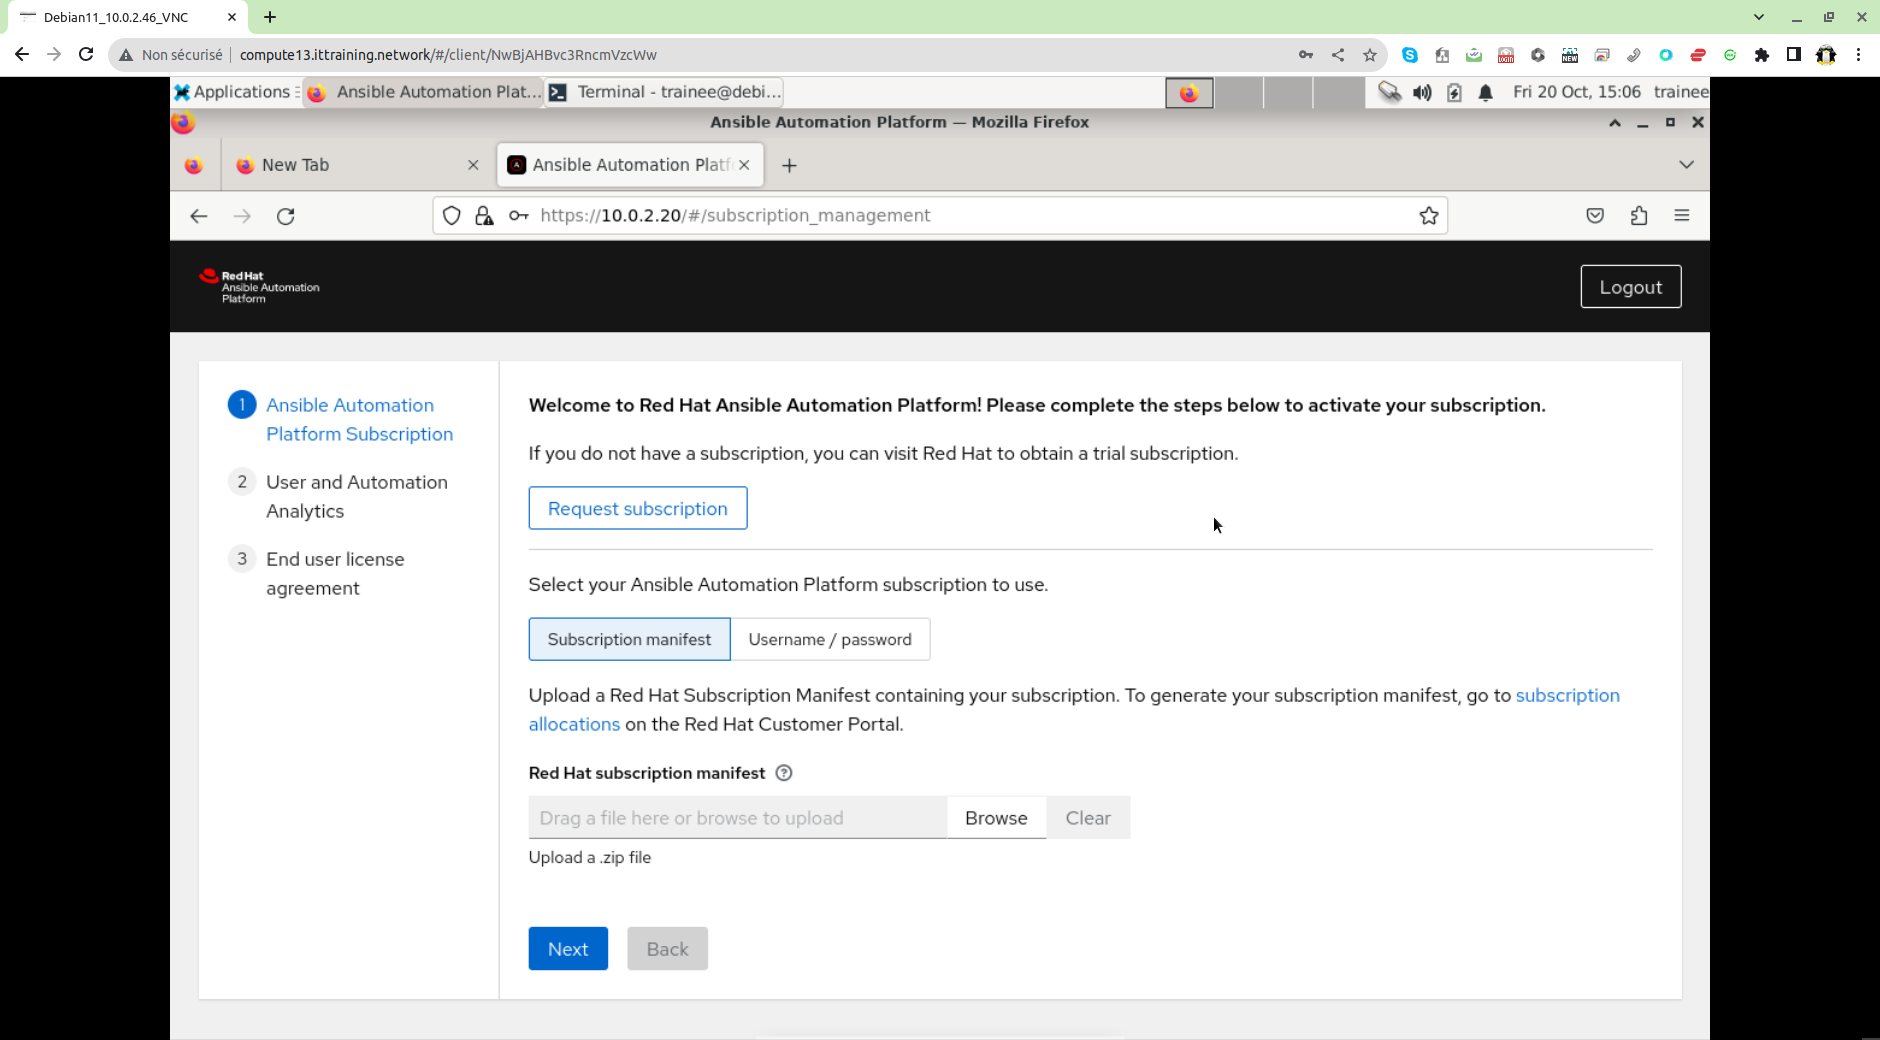
Task: Open Ansible Automation Platform taskbar window
Action: (423, 92)
